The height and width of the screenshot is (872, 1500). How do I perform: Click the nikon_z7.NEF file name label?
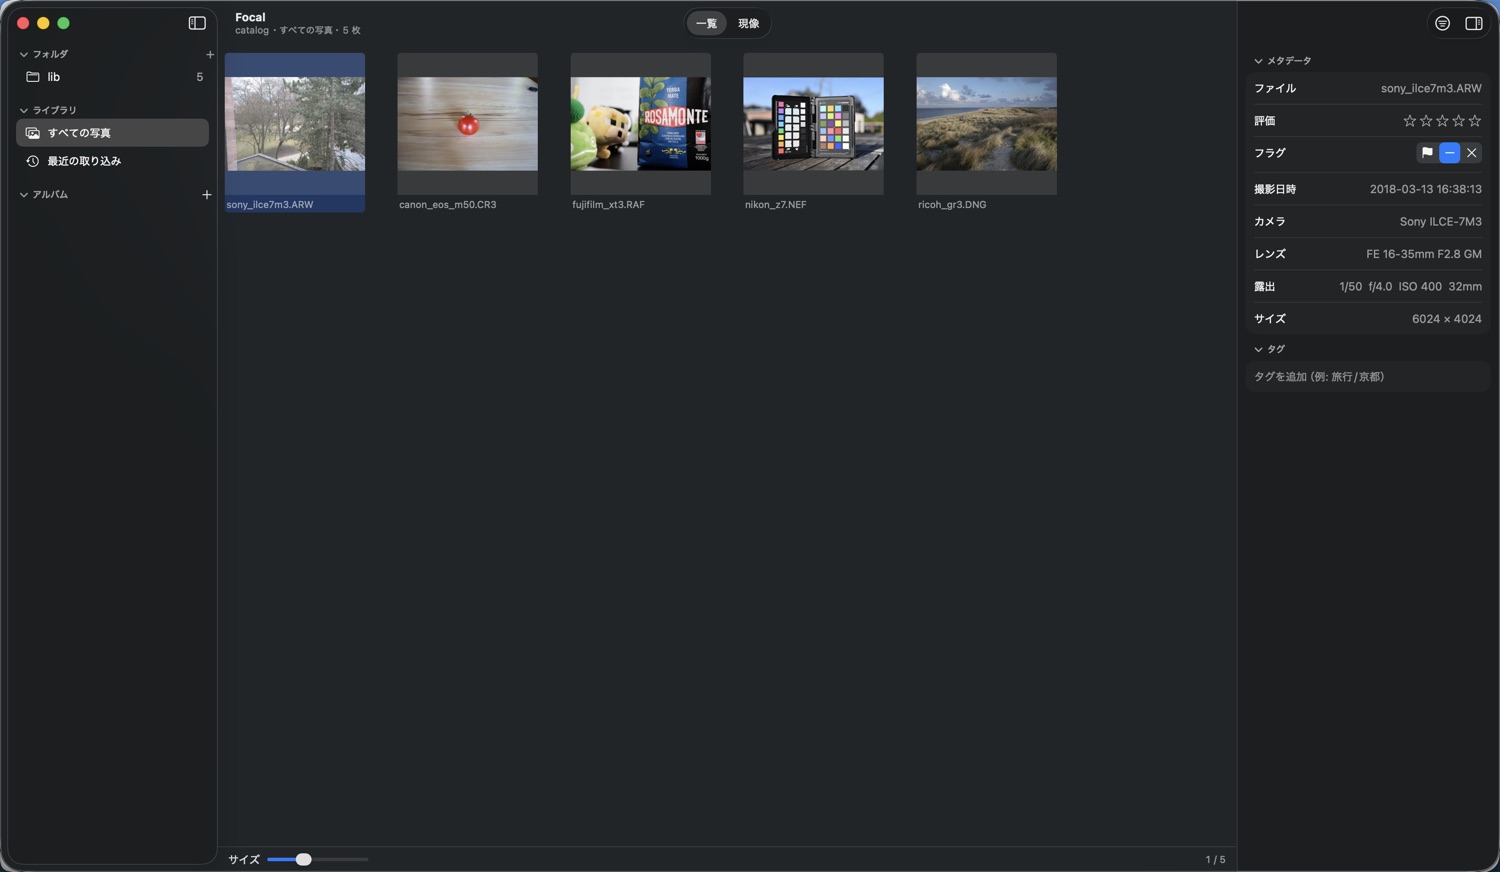pos(775,204)
